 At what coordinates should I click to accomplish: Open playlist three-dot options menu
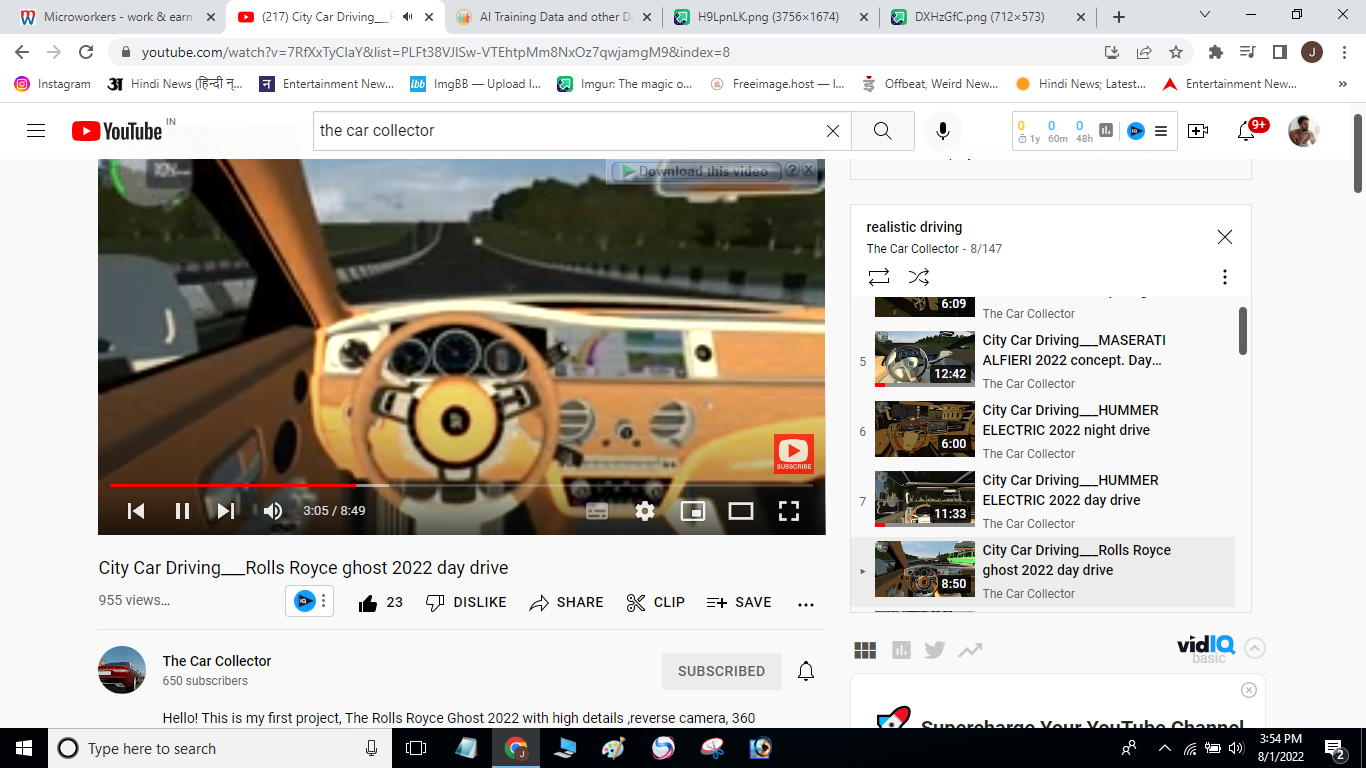coord(1224,277)
